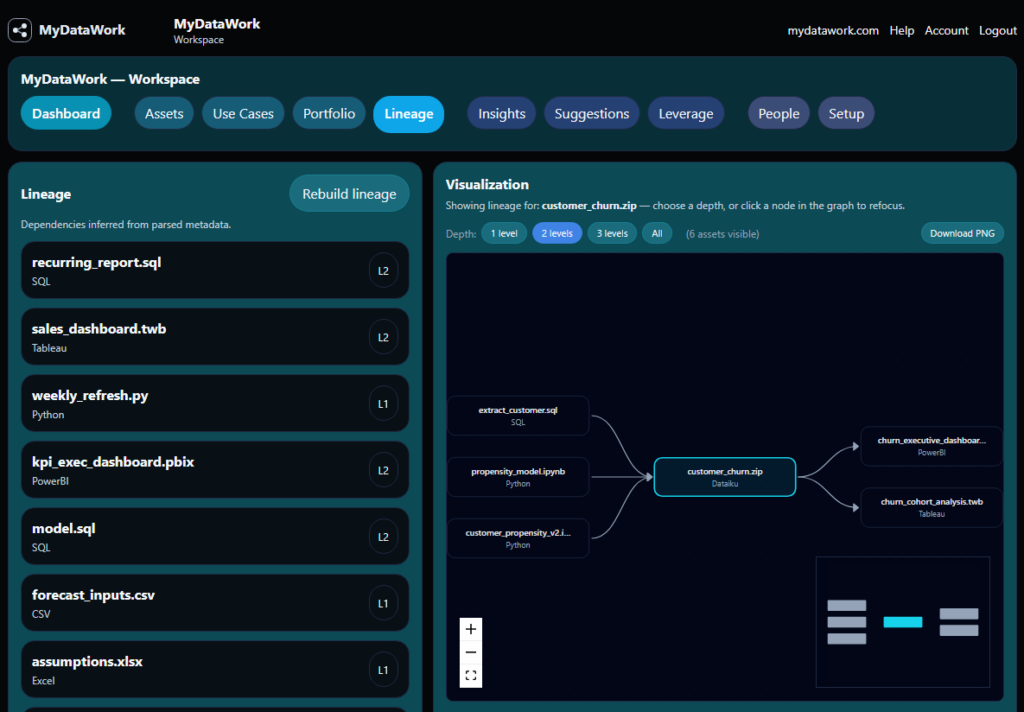Image resolution: width=1024 pixels, height=712 pixels.
Task: Open the mydatawork.com link
Action: (833, 31)
